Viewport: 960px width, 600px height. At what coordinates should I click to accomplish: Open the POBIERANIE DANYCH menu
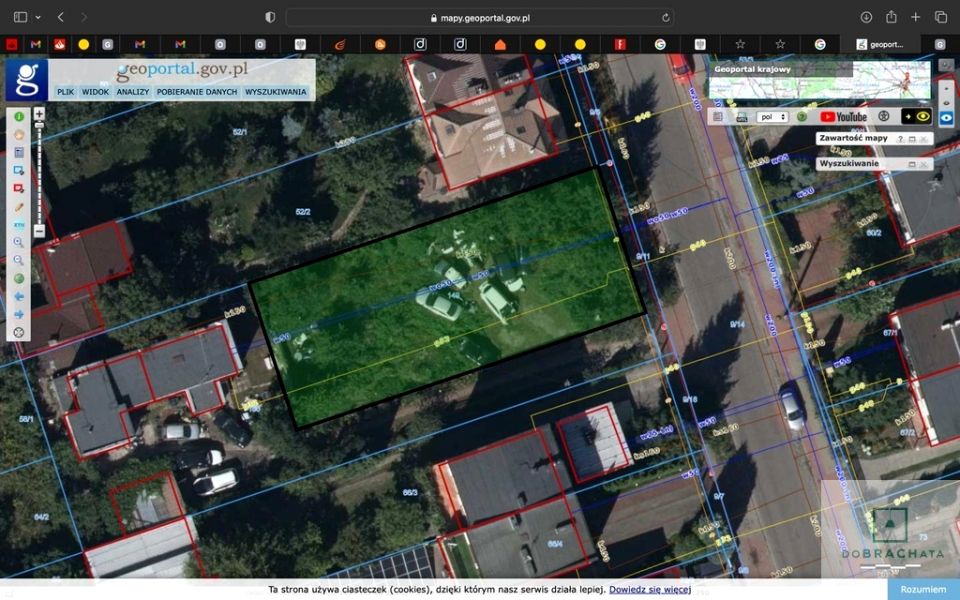click(197, 92)
